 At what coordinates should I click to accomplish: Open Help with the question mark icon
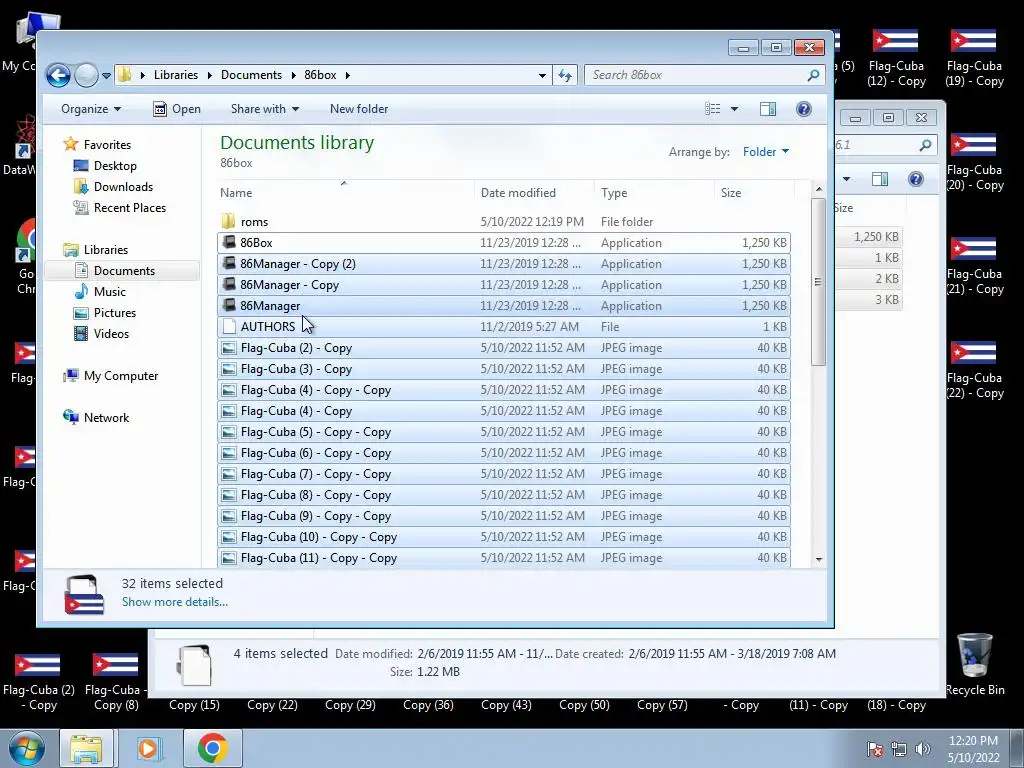(x=804, y=109)
